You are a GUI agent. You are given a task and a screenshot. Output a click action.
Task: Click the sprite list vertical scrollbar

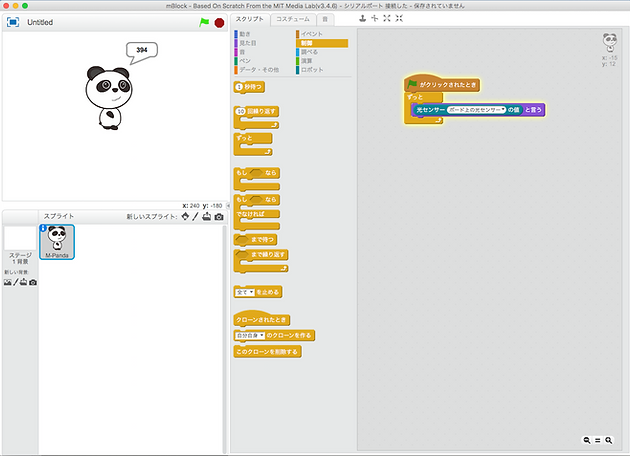225,339
